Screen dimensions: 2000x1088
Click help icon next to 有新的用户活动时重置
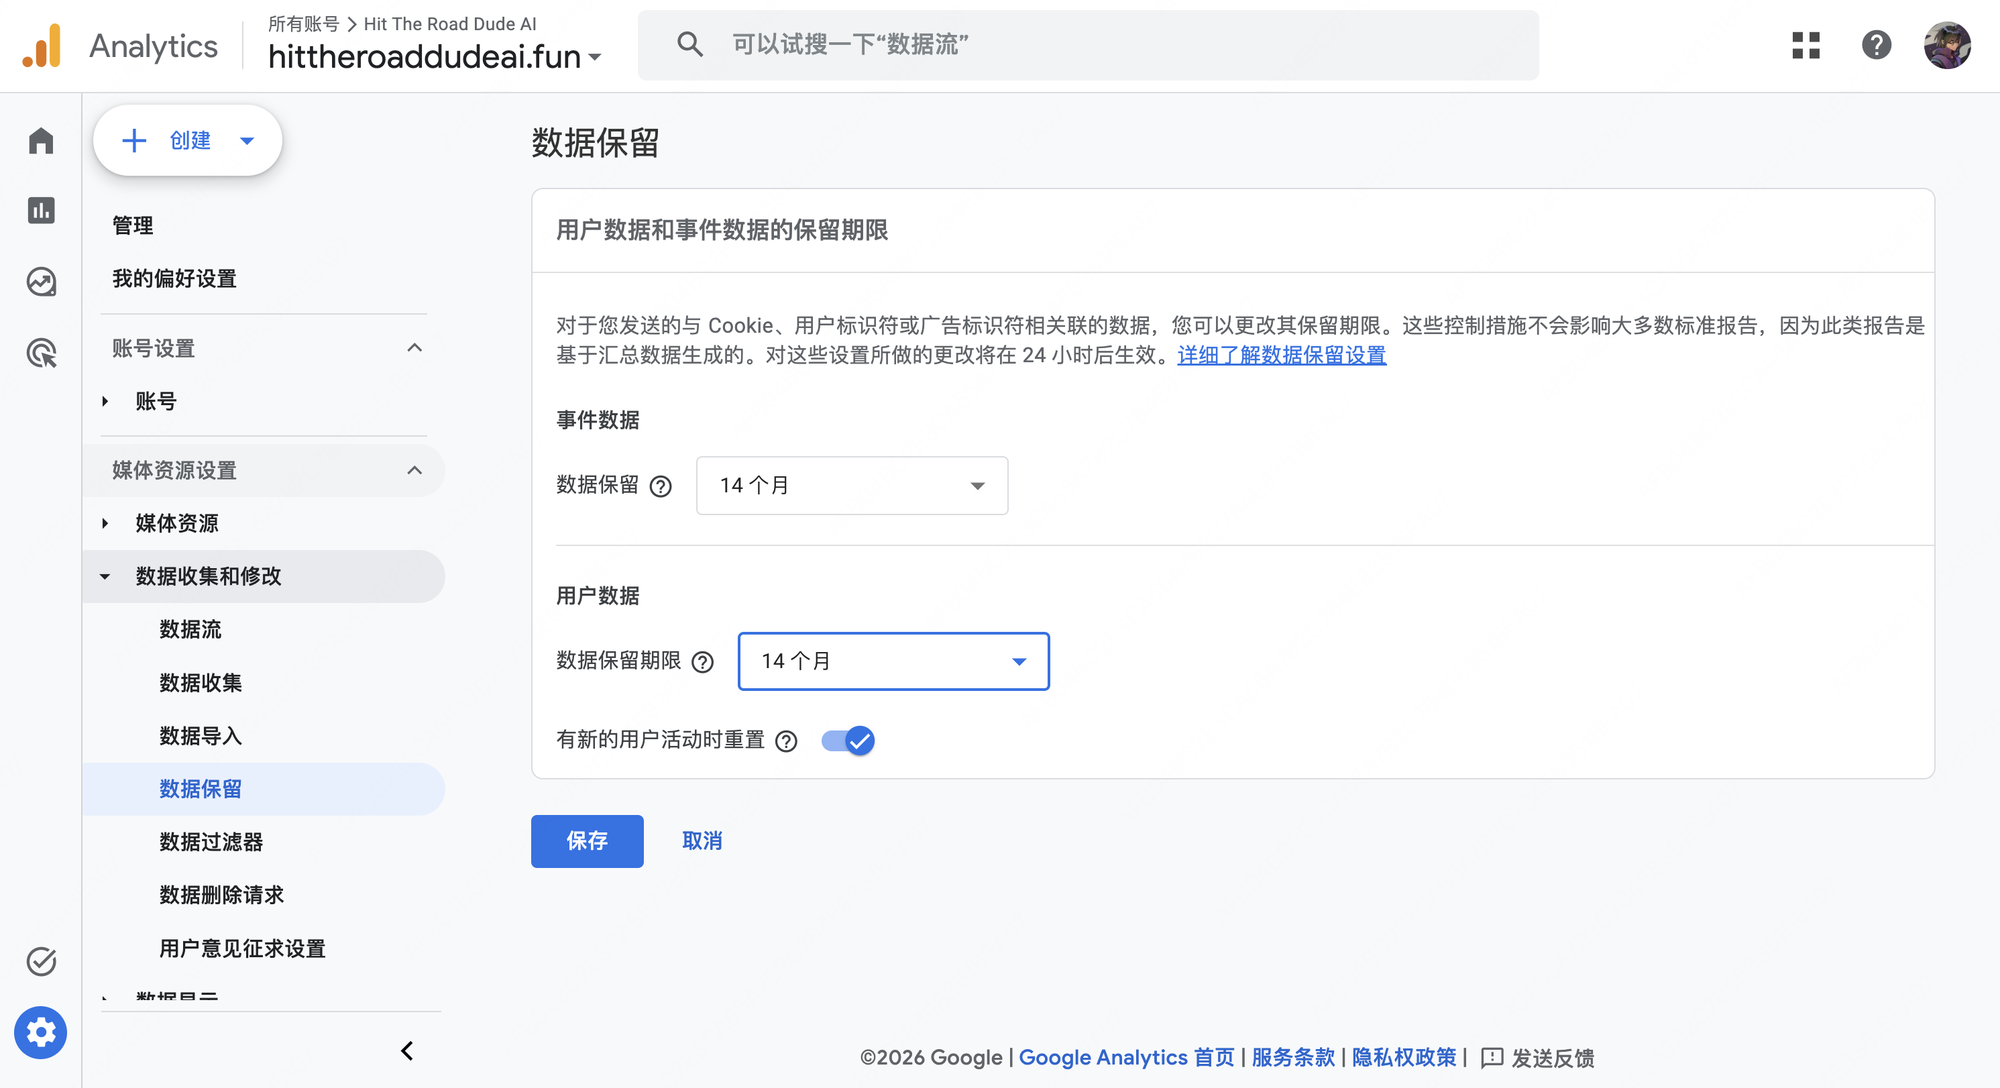[x=787, y=741]
